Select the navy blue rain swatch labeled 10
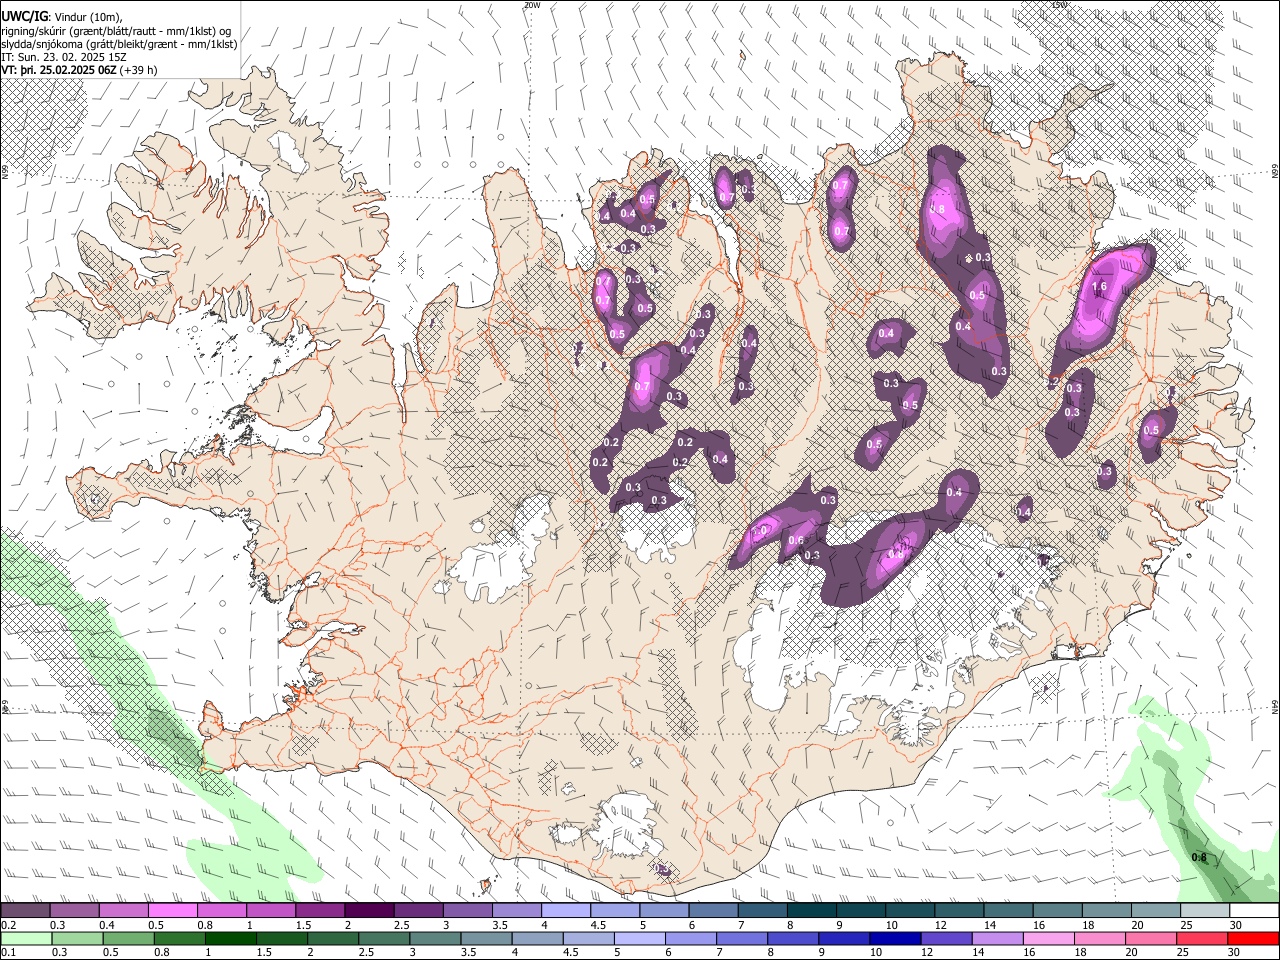The width and height of the screenshot is (1280, 960). click(893, 938)
